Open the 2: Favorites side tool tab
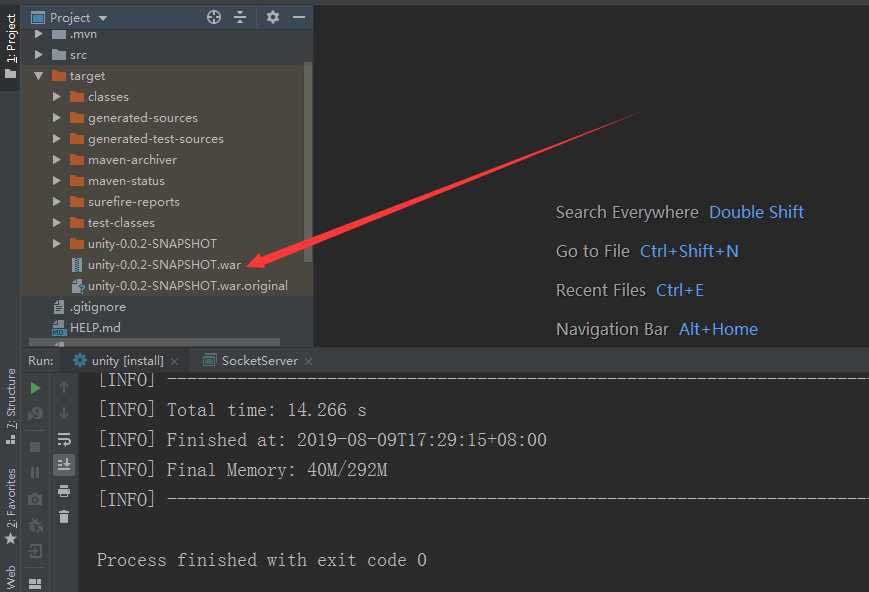 point(11,506)
